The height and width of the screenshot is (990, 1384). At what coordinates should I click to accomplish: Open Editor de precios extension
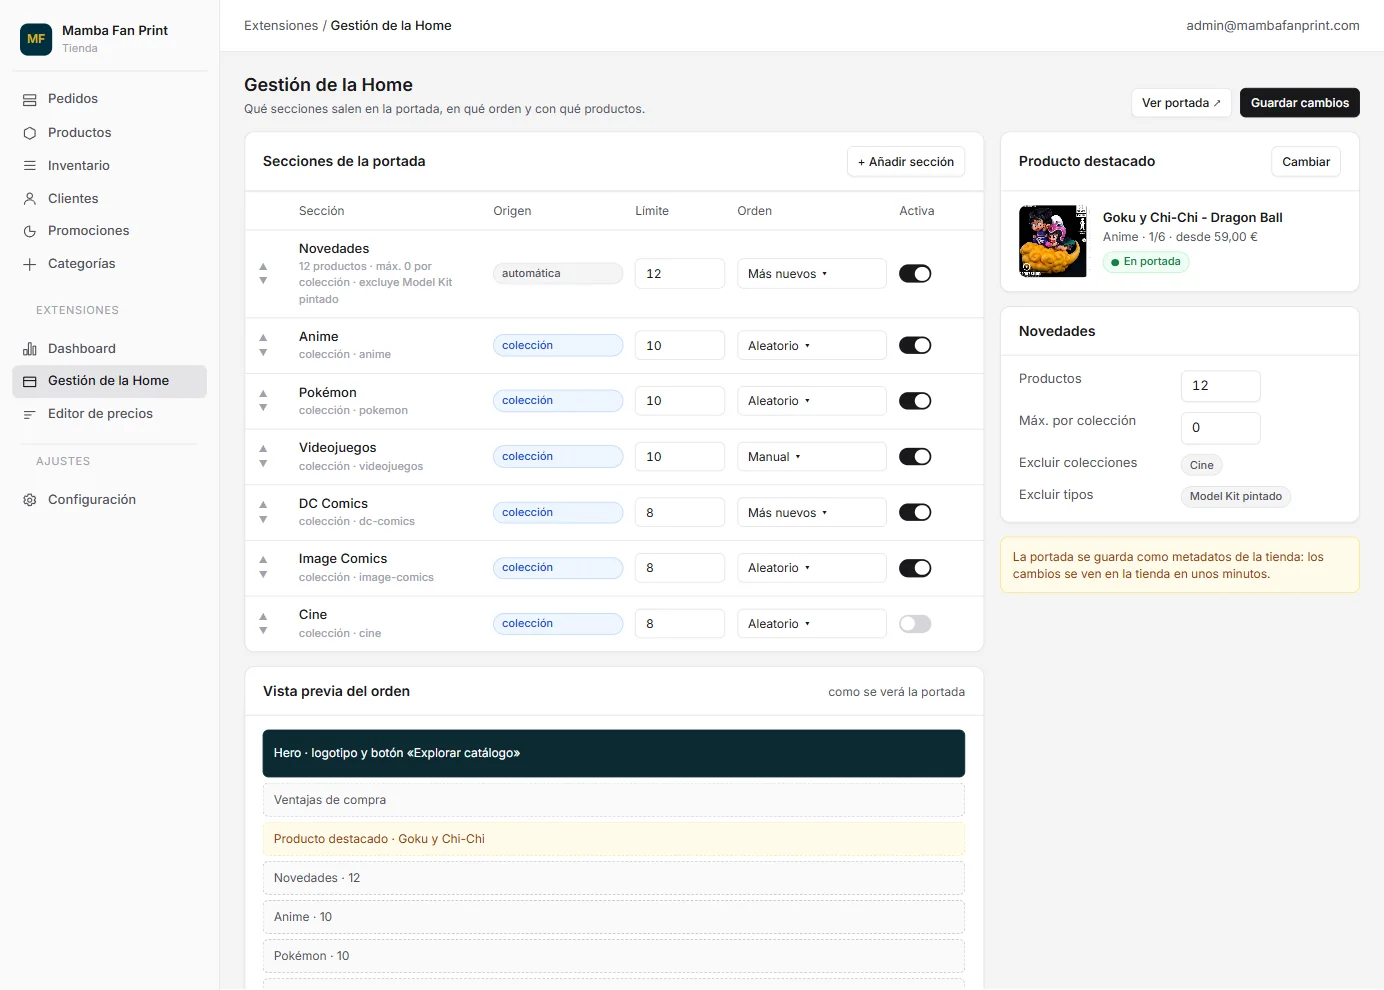point(109,414)
